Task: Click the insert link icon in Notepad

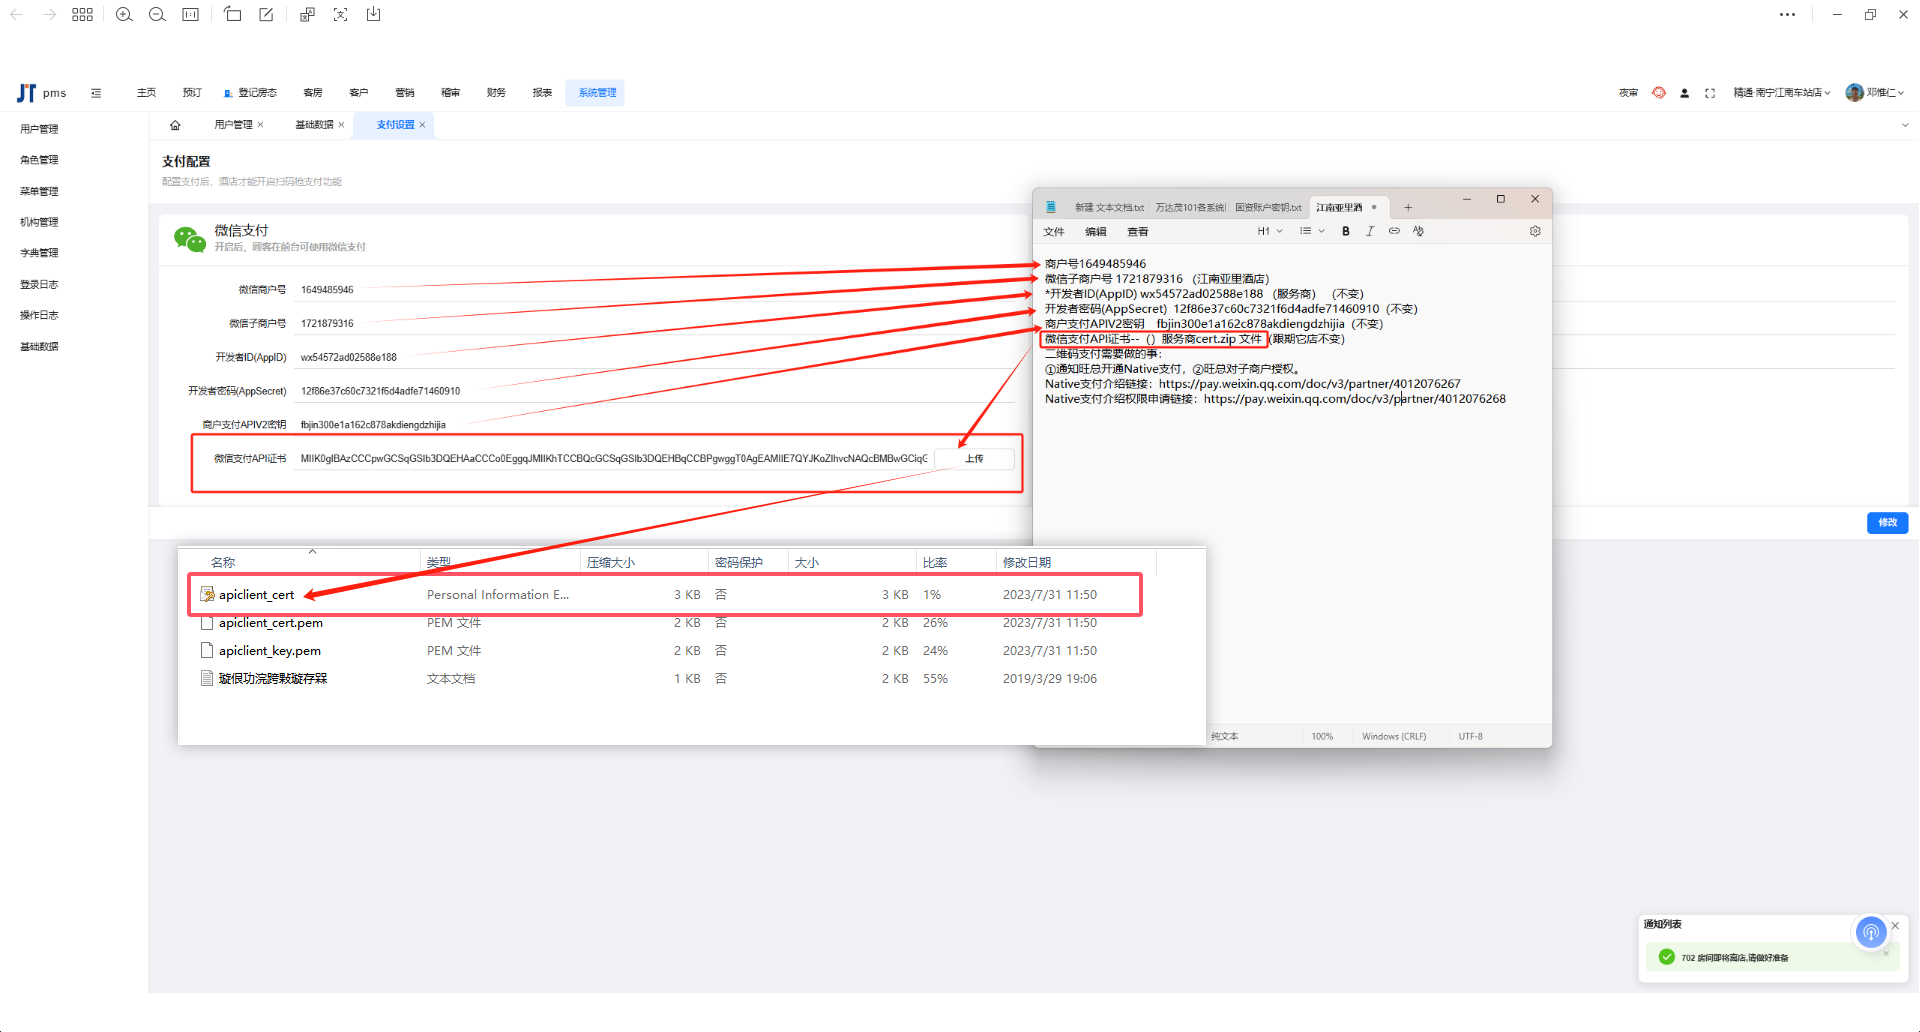Action: click(x=1394, y=231)
